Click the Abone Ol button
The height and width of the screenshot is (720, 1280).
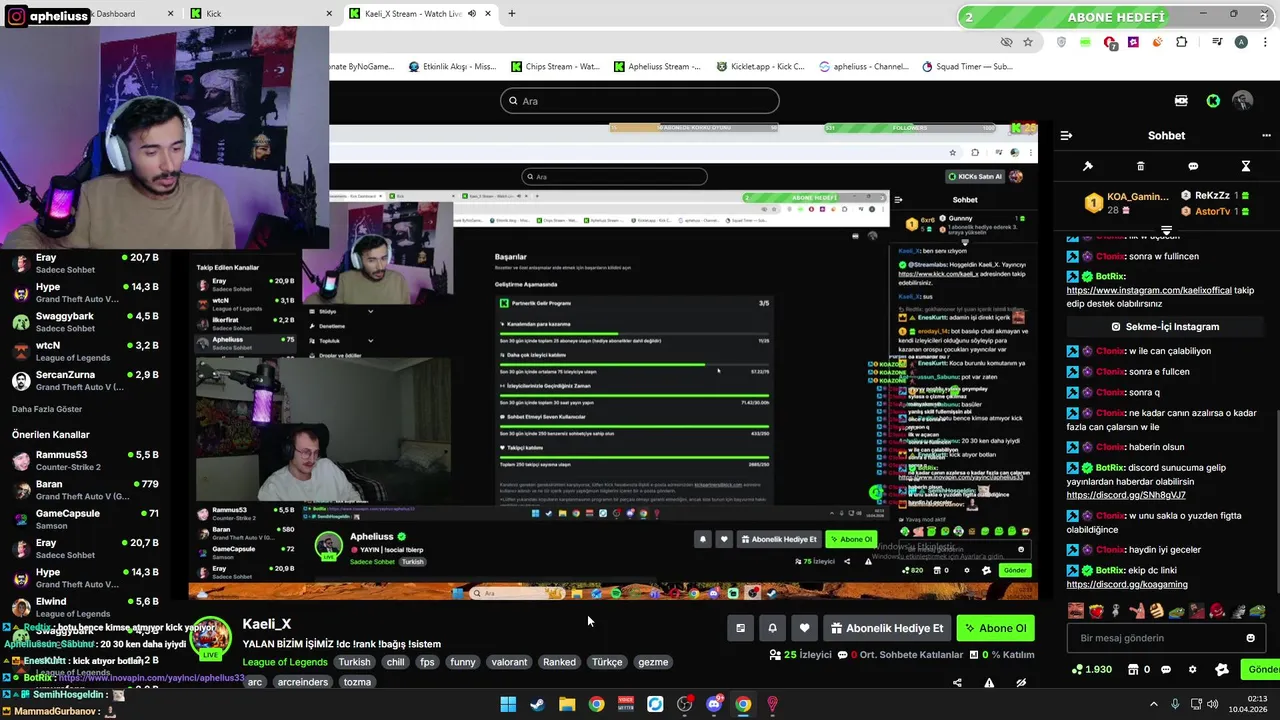(x=996, y=628)
